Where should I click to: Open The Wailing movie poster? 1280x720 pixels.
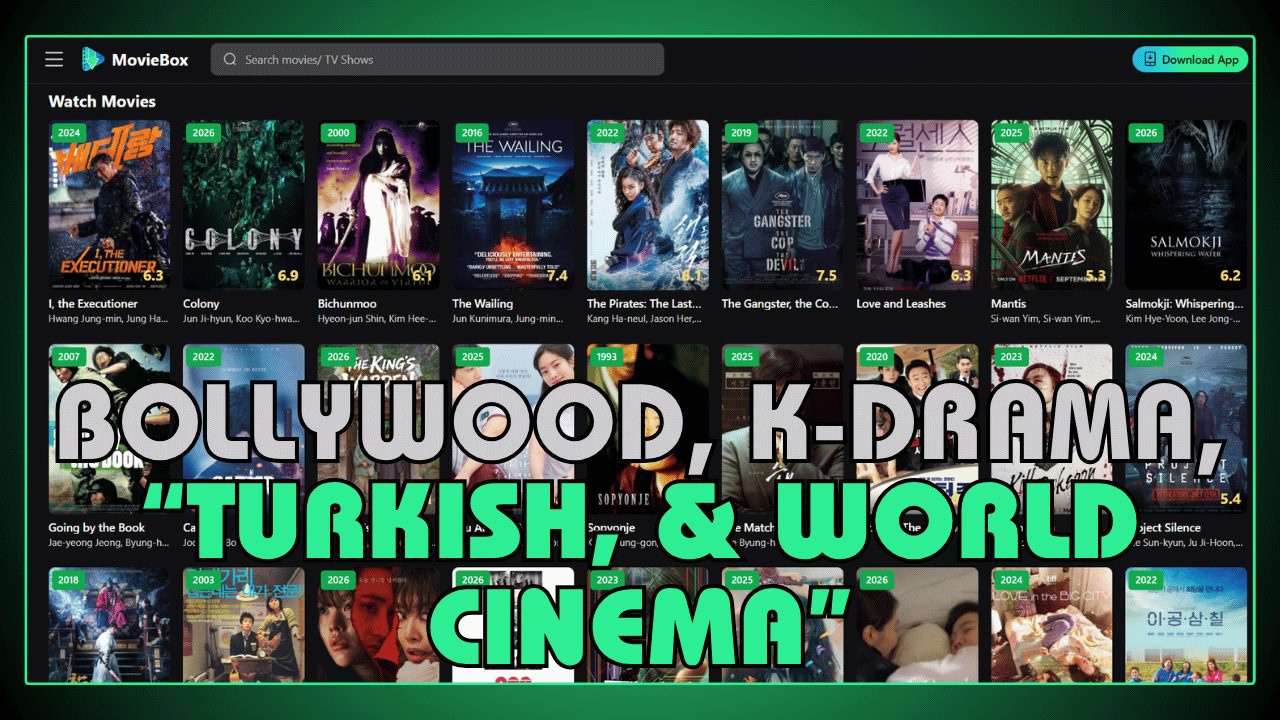[x=513, y=205]
